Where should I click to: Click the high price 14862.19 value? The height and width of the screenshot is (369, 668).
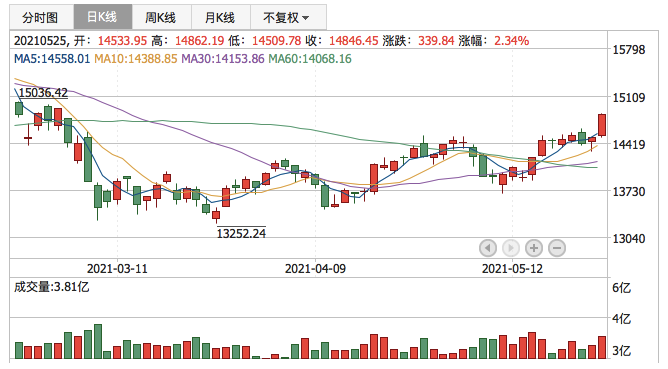click(199, 41)
